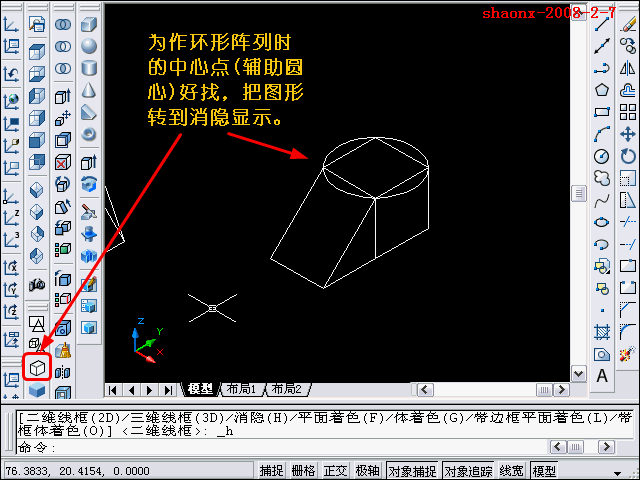Toggle 对象追踪 object tracking
The image size is (640, 480).
click(468, 471)
